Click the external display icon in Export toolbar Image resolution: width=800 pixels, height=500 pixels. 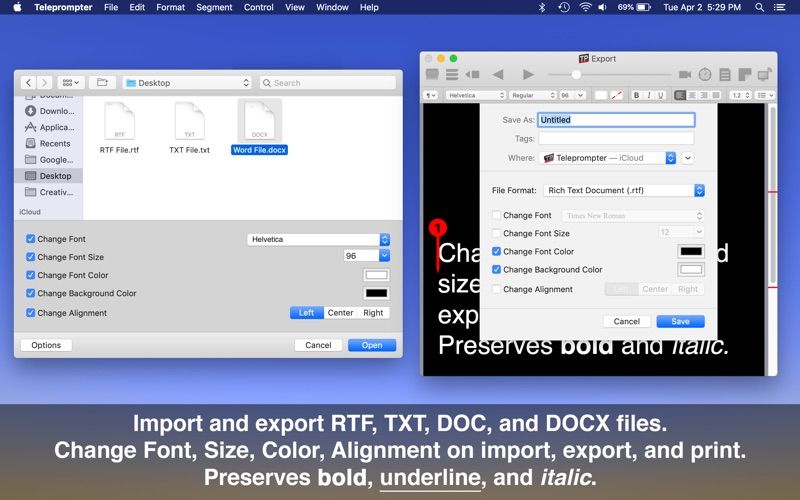click(x=765, y=74)
